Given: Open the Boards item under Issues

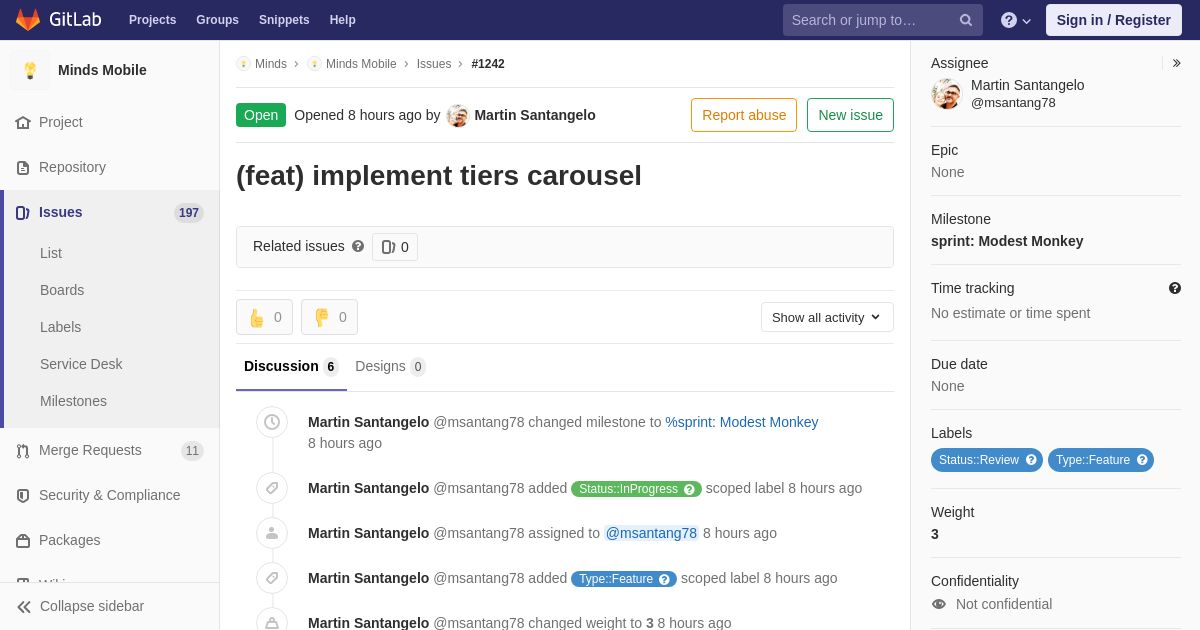Looking at the screenshot, I should [62, 290].
